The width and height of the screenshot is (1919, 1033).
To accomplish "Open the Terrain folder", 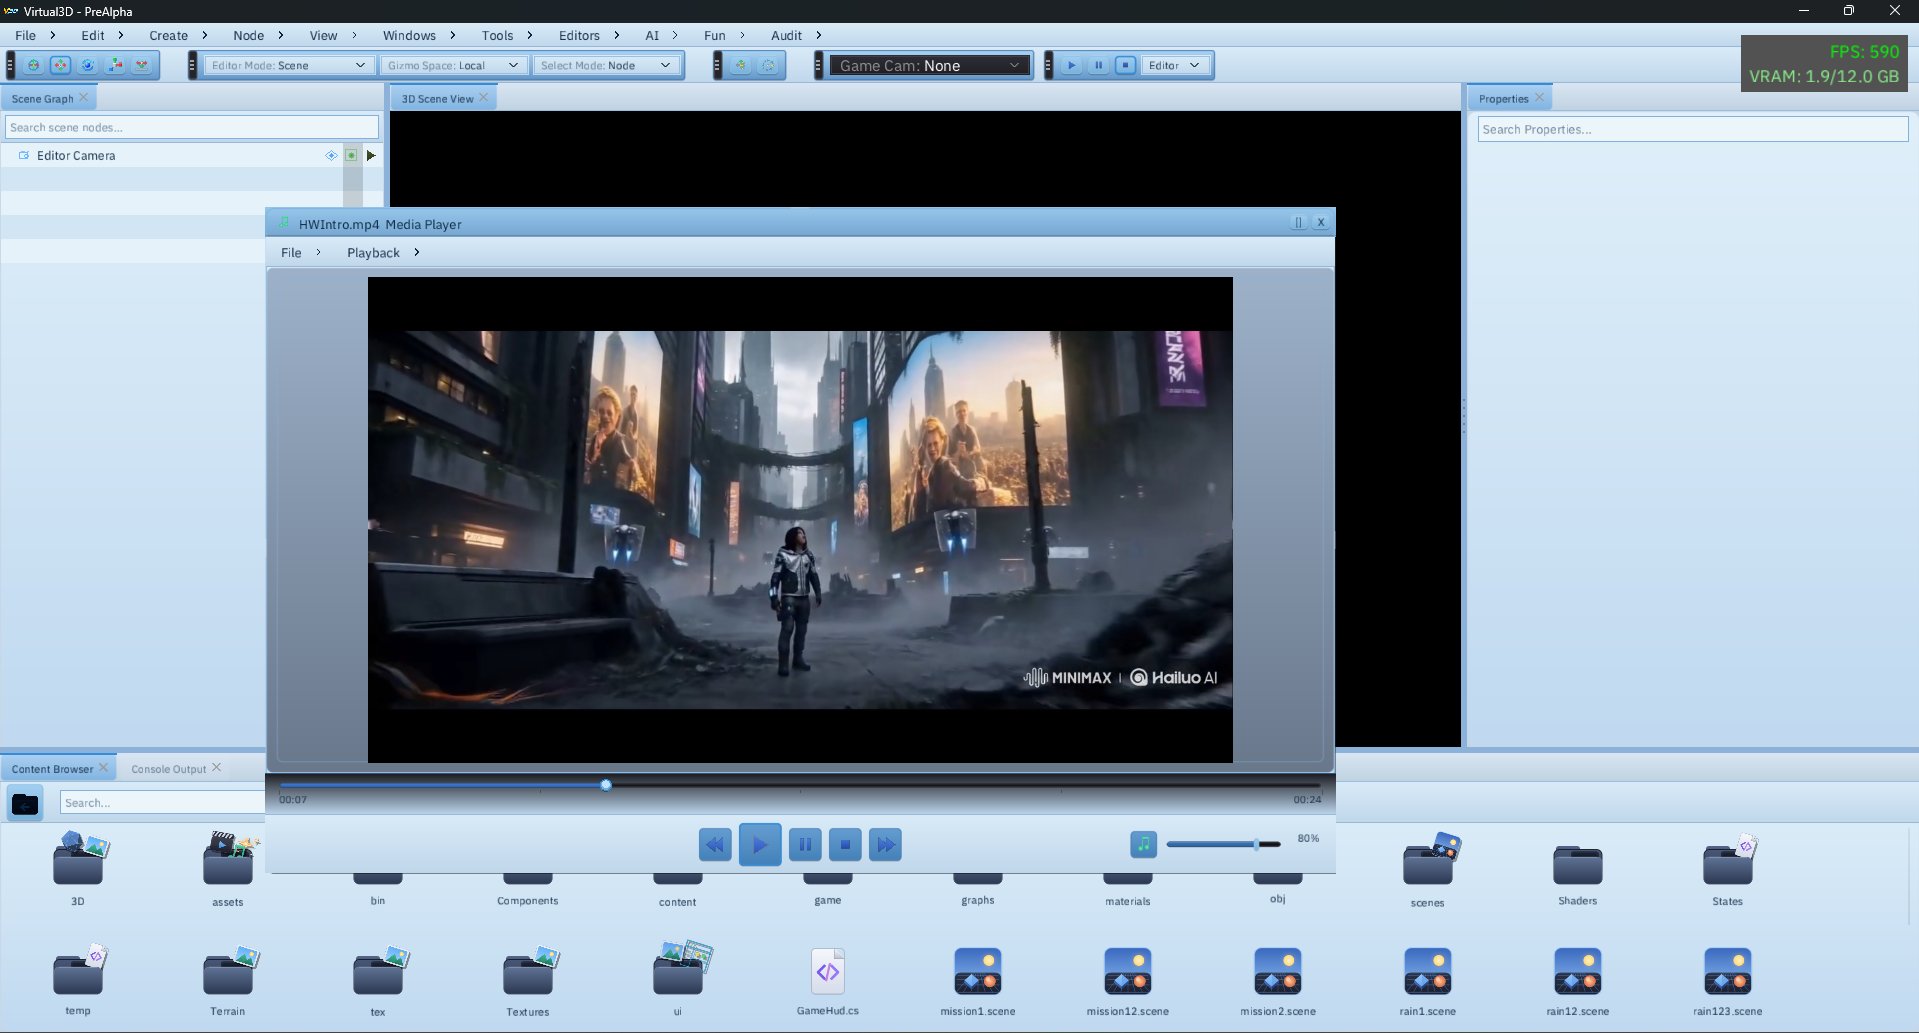I will (228, 978).
